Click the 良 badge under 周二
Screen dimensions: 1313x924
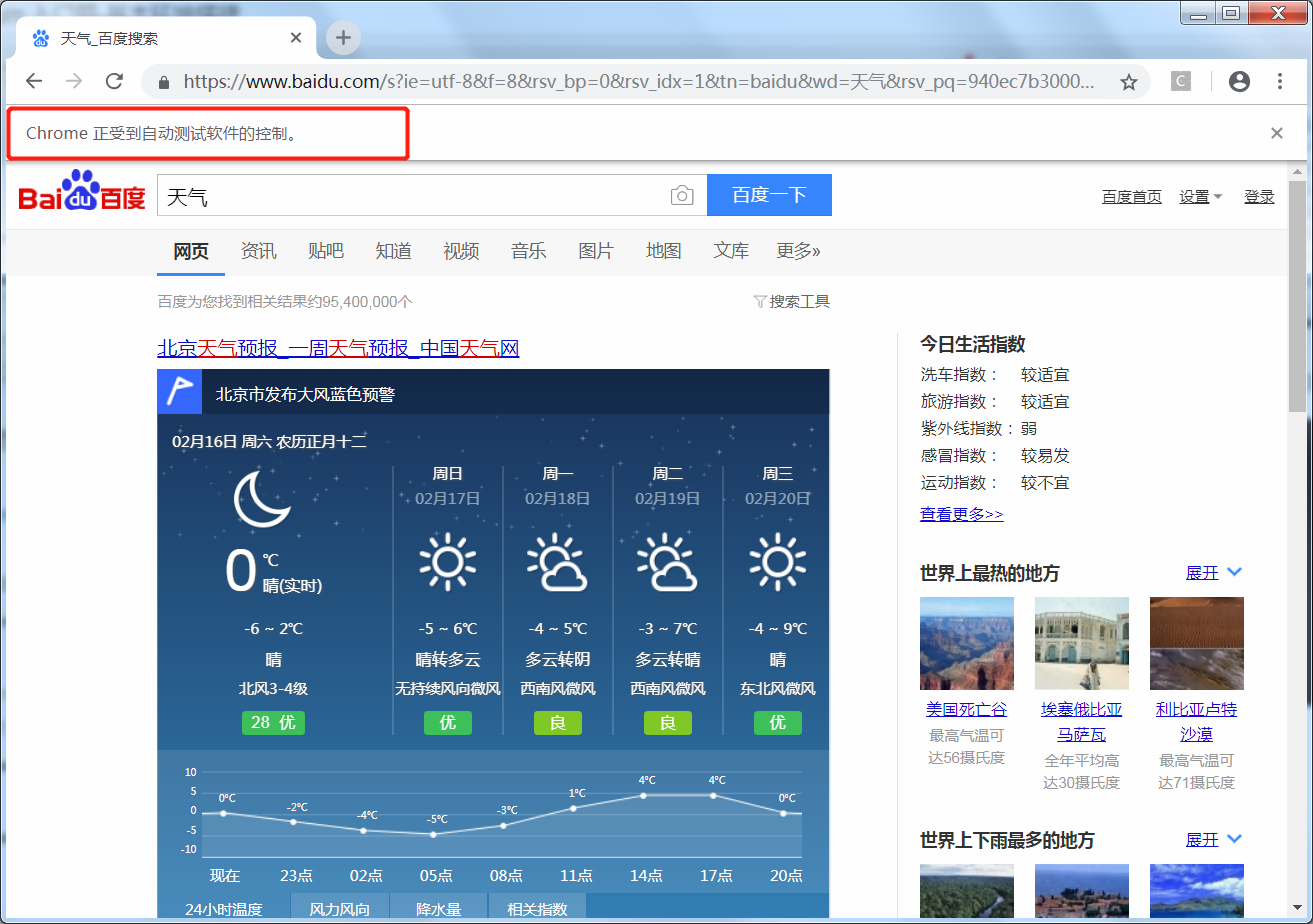[x=668, y=722]
